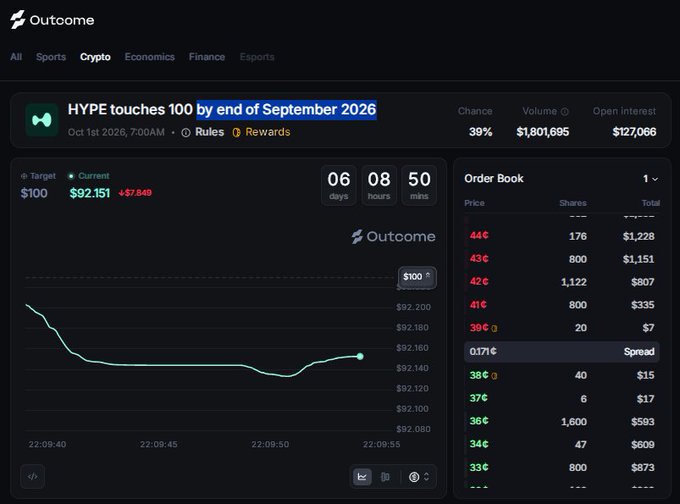This screenshot has width=680, height=504.
Task: Select the Crypto category tab
Action: click(x=95, y=57)
